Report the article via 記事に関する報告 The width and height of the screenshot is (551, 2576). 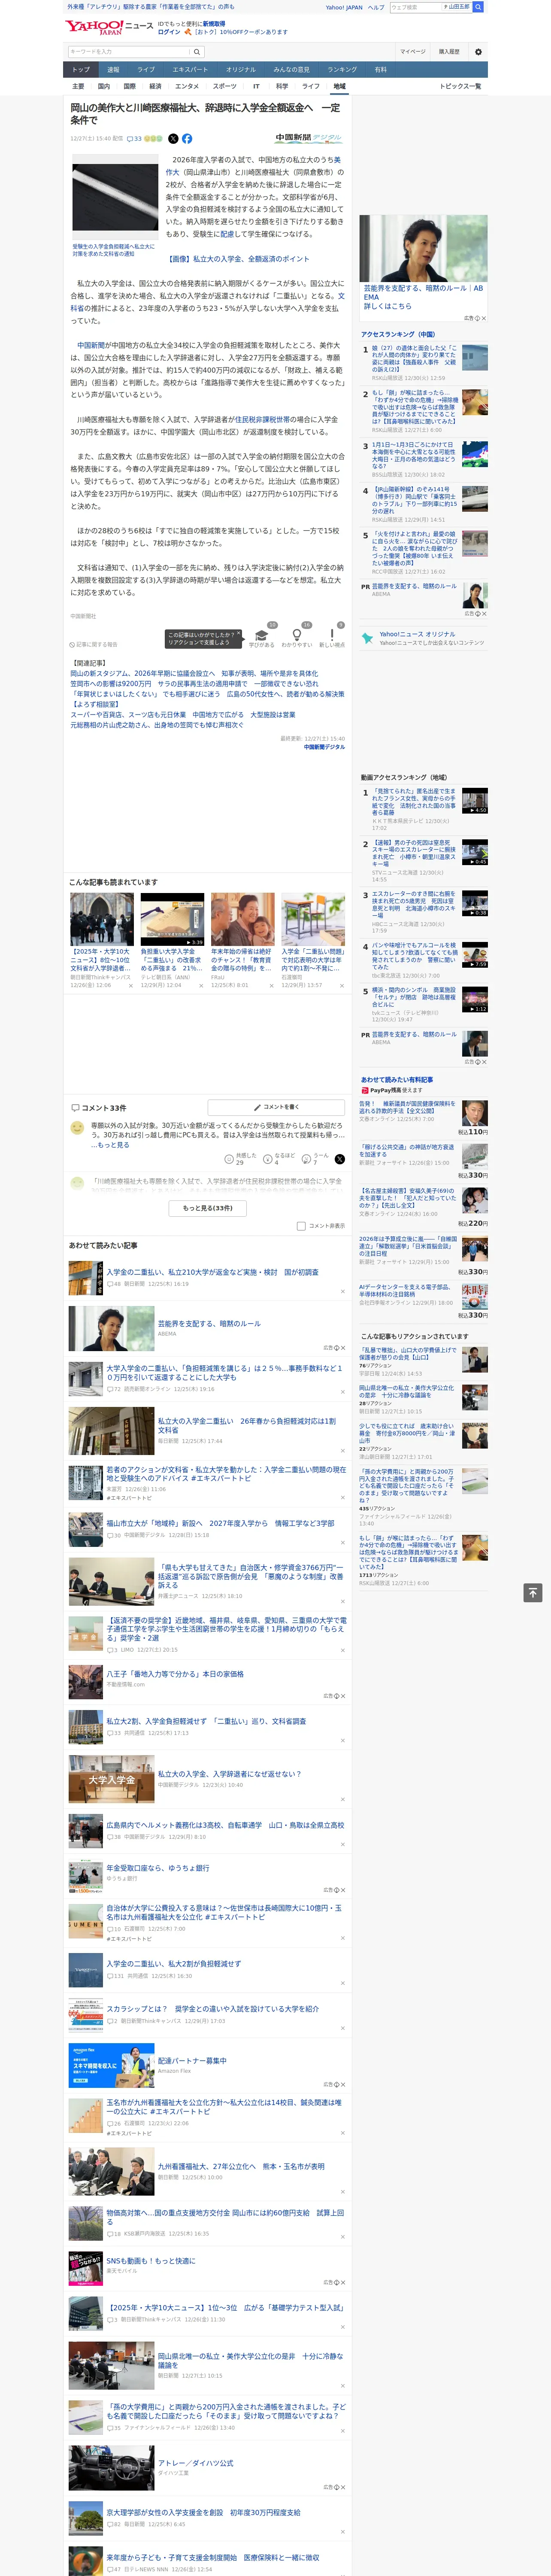click(x=94, y=645)
